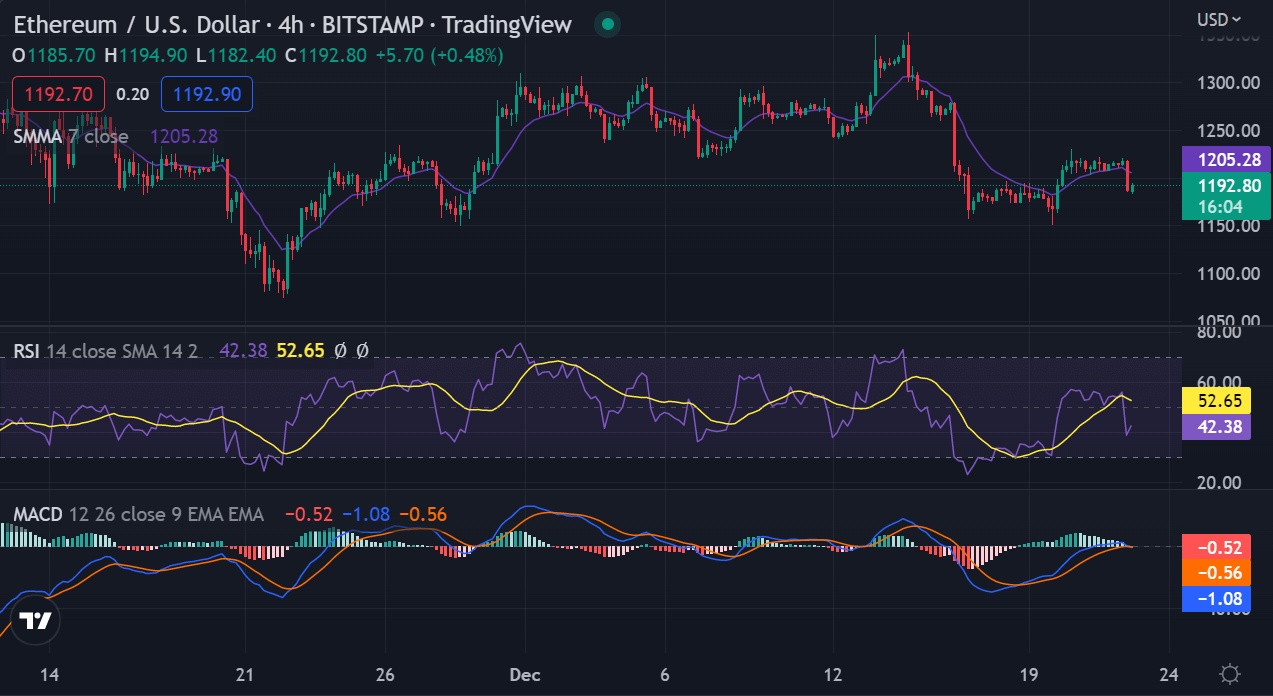The image size is (1273, 696).
Task: Select the MACD 12 26 indicator legend
Action: 138,514
